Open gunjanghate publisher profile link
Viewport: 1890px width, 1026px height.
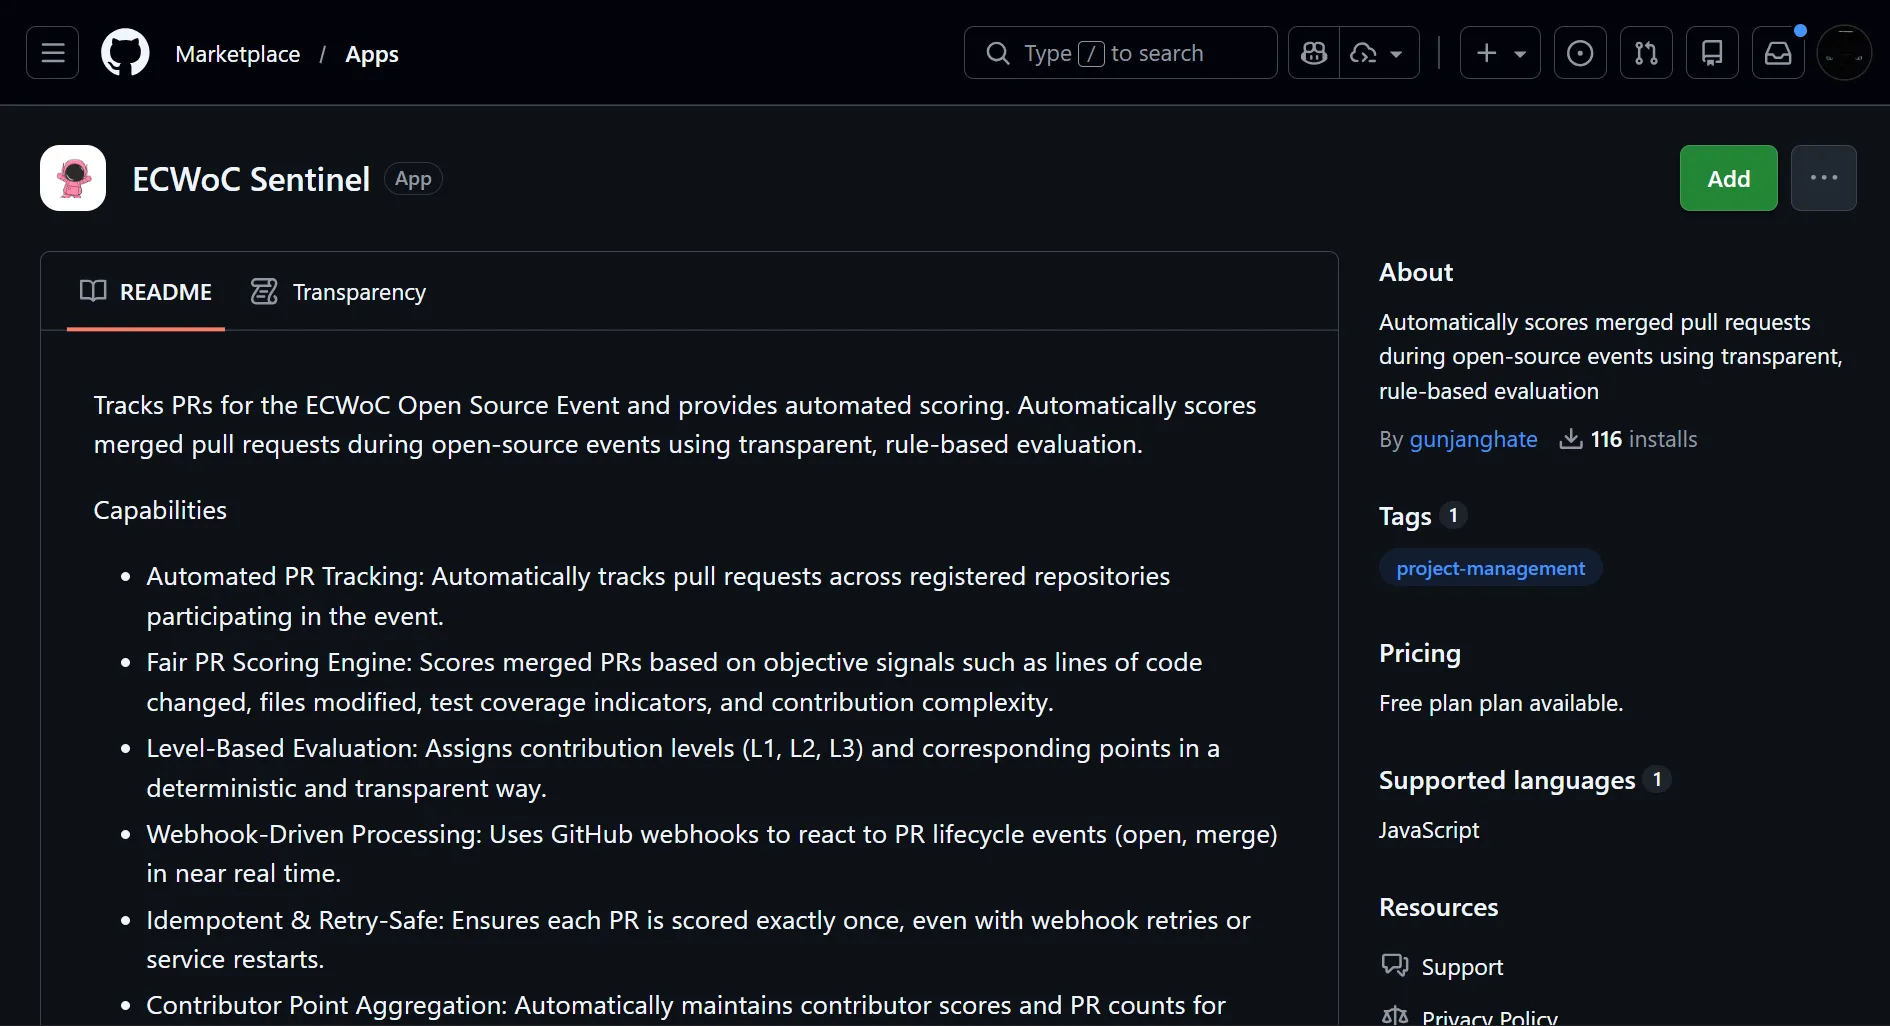pyautogui.click(x=1473, y=439)
